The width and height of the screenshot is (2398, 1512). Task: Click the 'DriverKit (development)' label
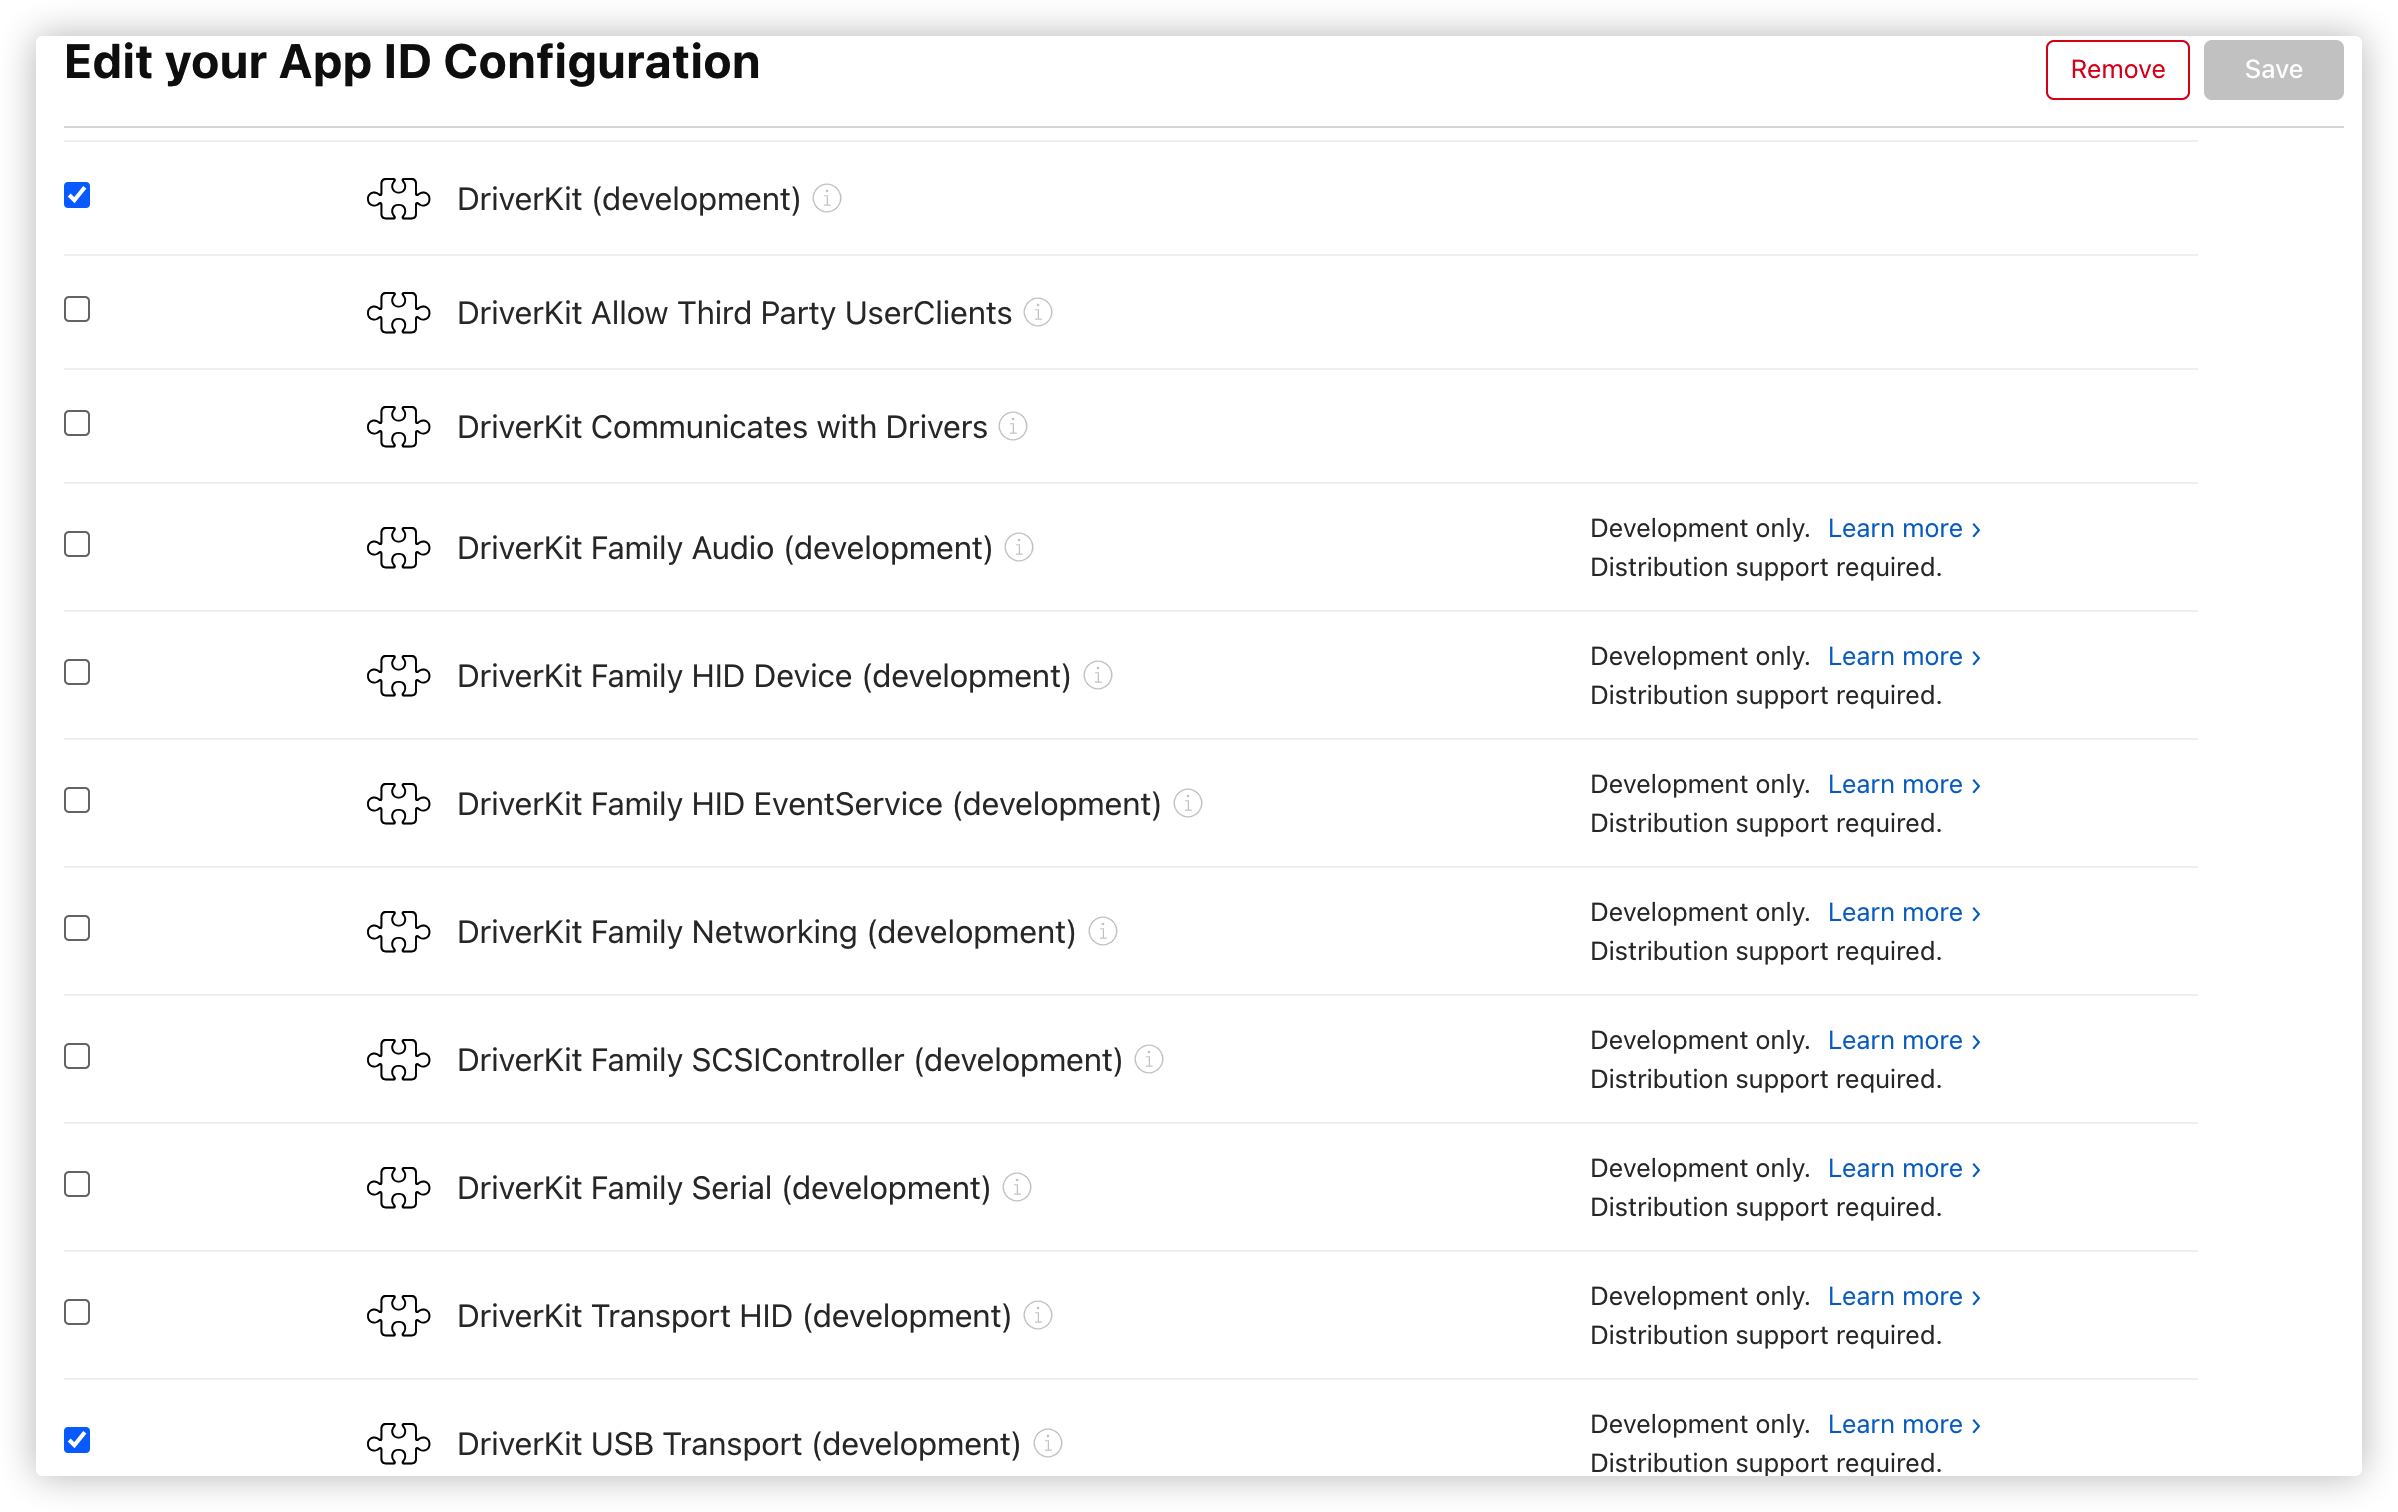tap(629, 199)
